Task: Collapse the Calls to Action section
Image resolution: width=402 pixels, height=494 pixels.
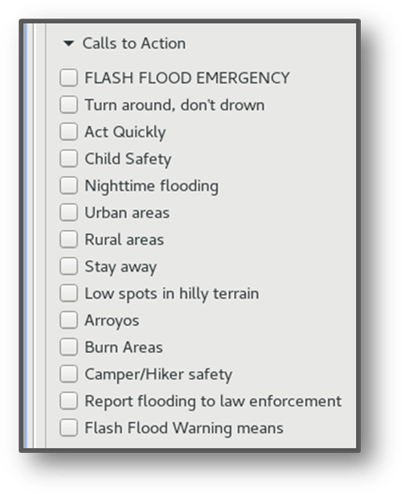Action: [69, 43]
